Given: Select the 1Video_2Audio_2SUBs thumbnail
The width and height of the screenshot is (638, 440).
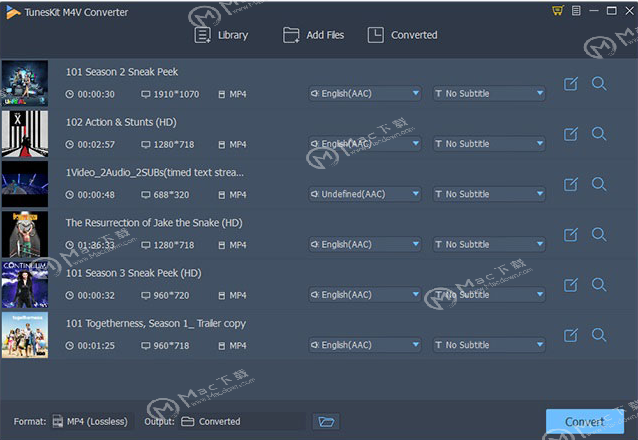Looking at the screenshot, I should coord(25,184).
